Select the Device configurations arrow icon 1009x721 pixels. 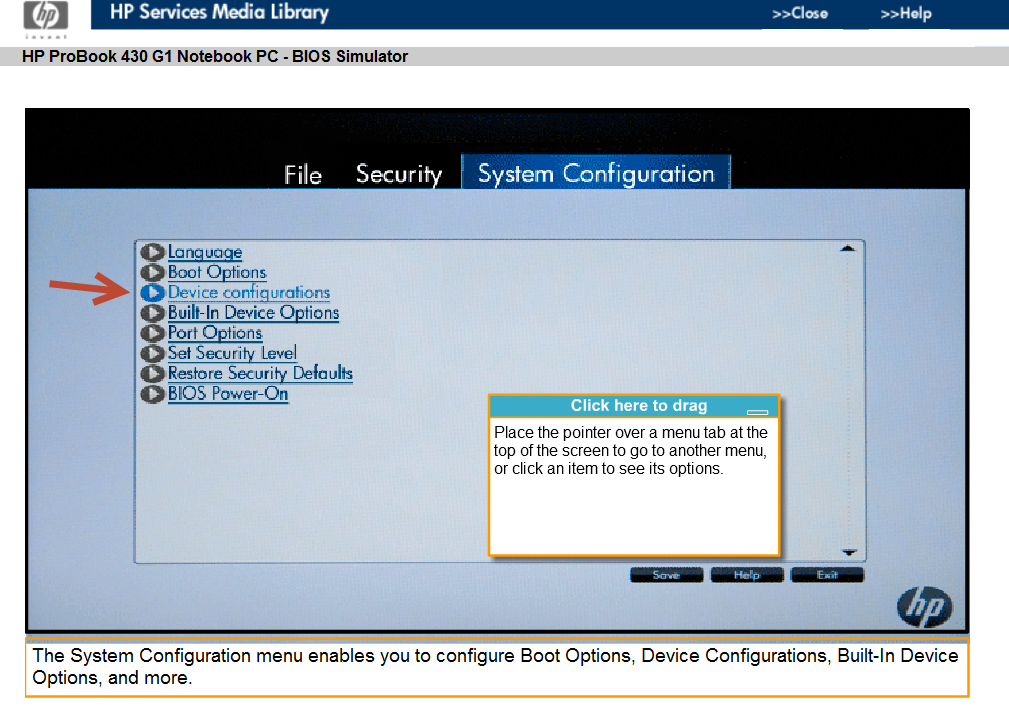pos(151,292)
